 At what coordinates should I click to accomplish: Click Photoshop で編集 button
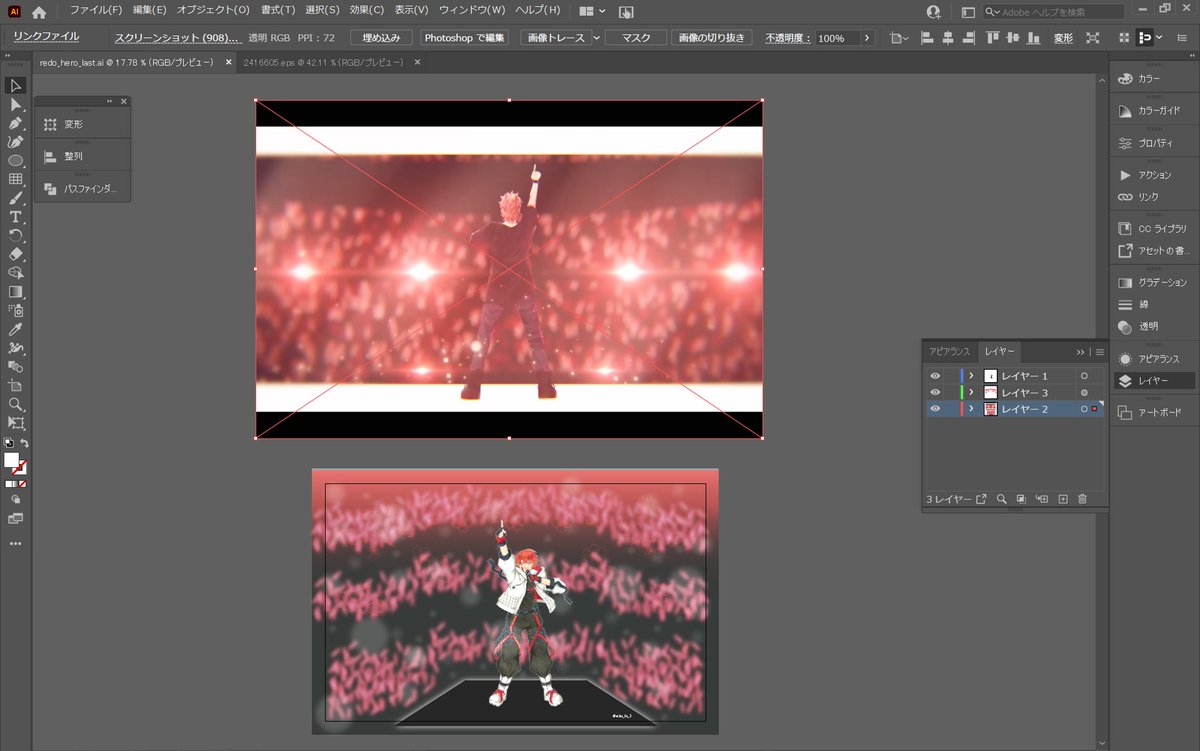(x=464, y=38)
